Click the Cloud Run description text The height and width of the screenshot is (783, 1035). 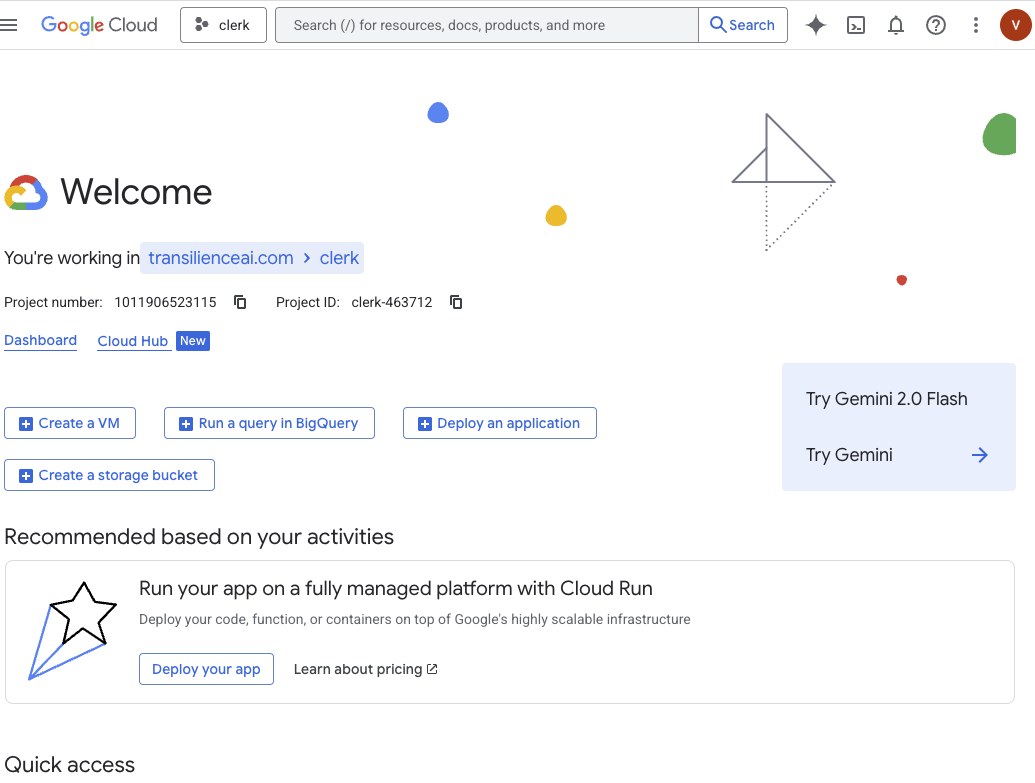(x=415, y=619)
